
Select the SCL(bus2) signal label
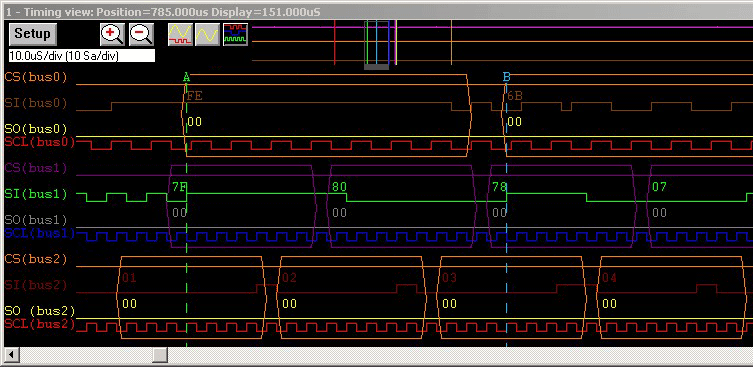tap(40, 324)
